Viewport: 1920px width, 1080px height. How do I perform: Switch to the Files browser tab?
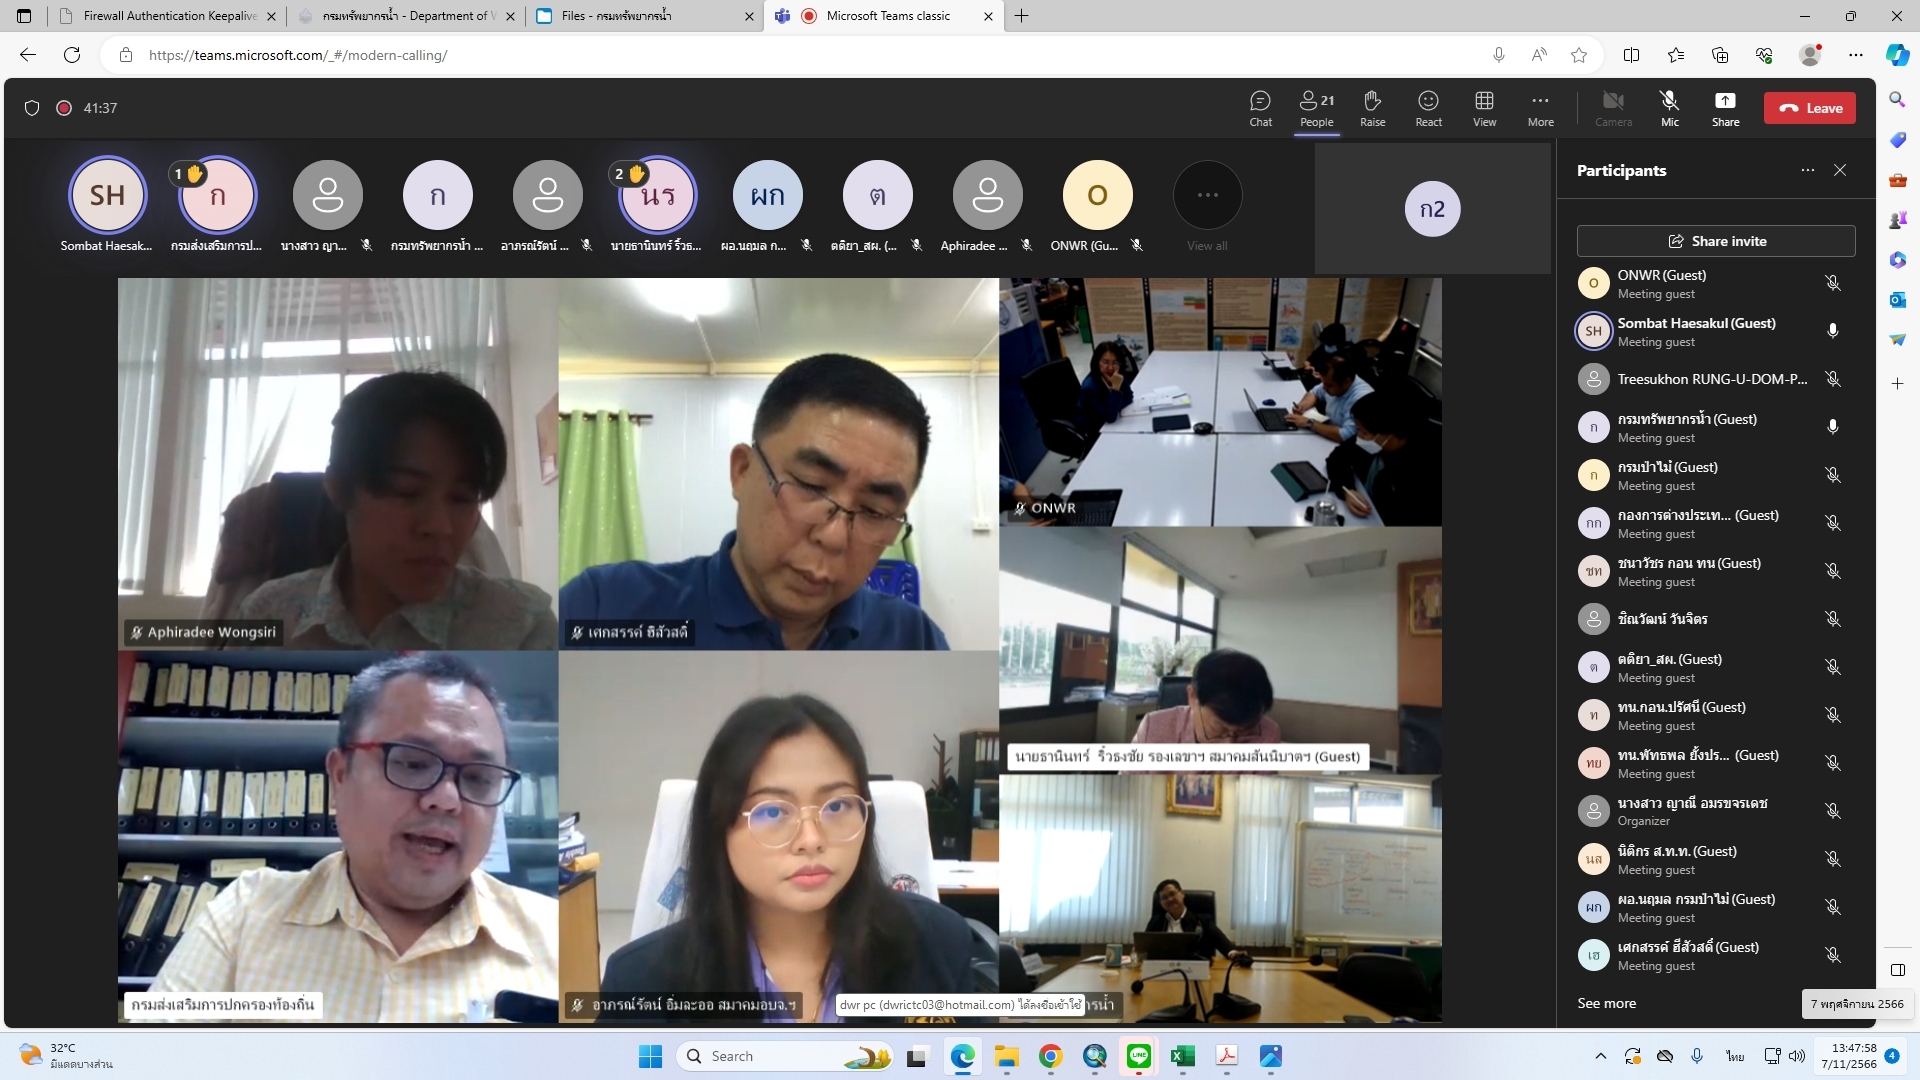click(x=640, y=16)
